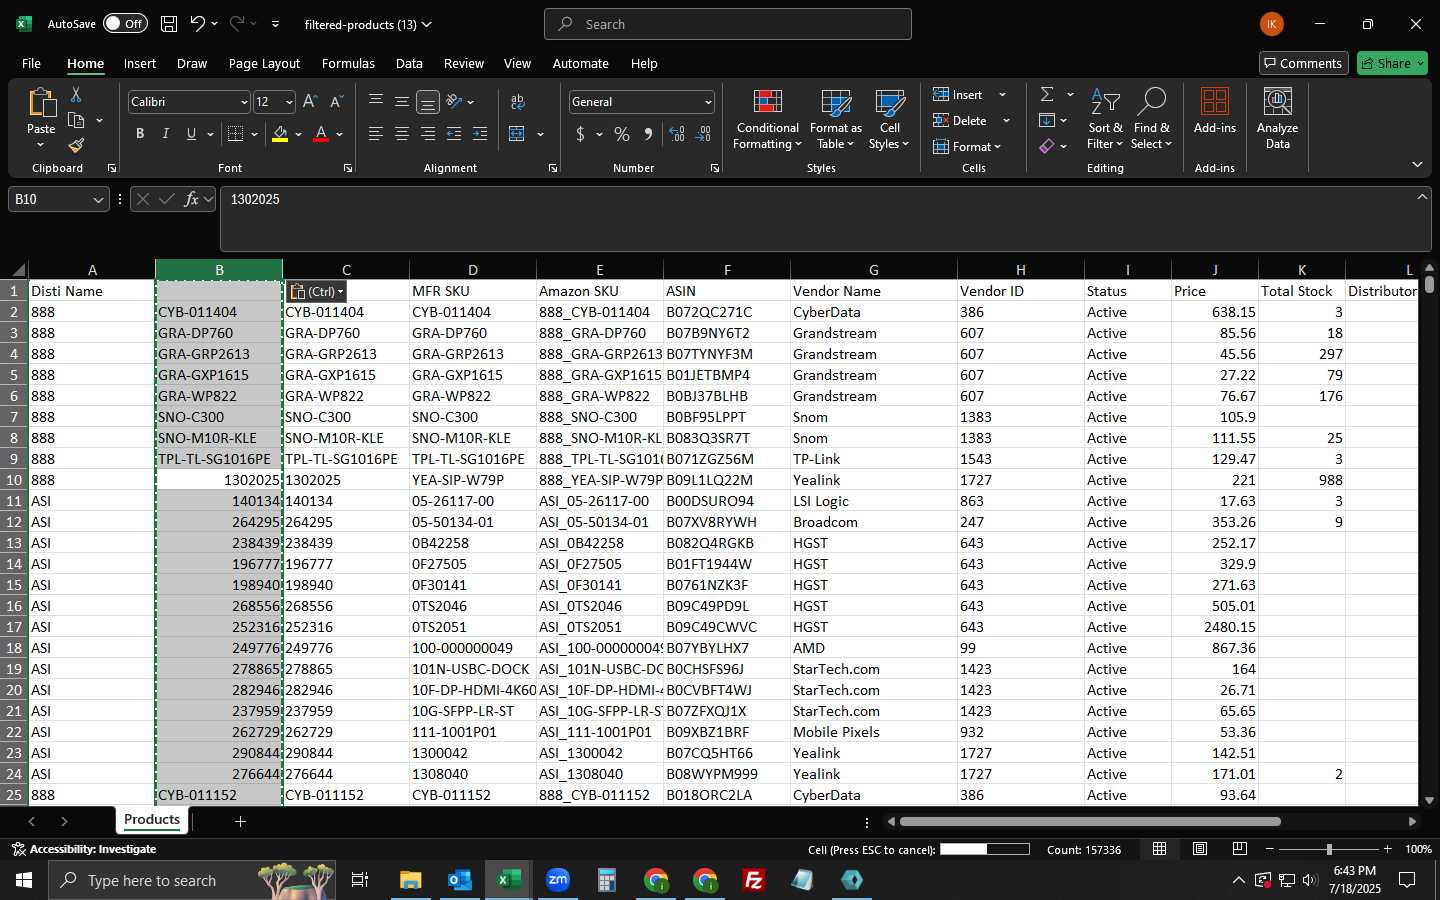Image resolution: width=1440 pixels, height=900 pixels.
Task: Open Zoom from the taskbar
Action: [557, 880]
